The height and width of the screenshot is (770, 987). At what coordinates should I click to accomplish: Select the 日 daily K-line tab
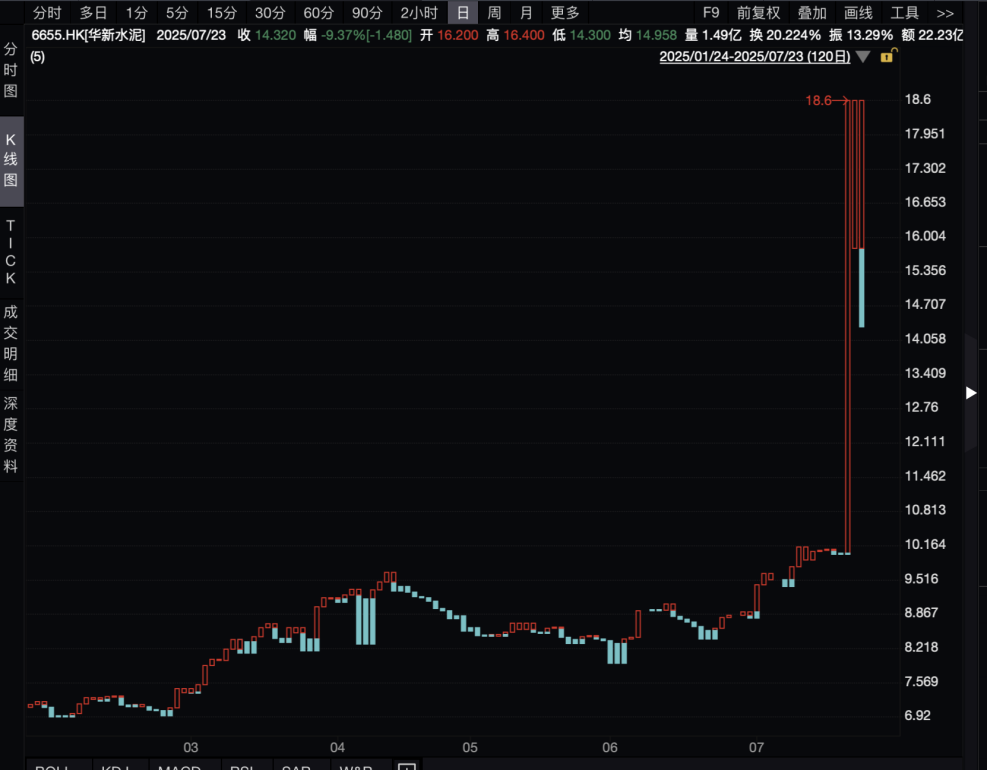463,13
